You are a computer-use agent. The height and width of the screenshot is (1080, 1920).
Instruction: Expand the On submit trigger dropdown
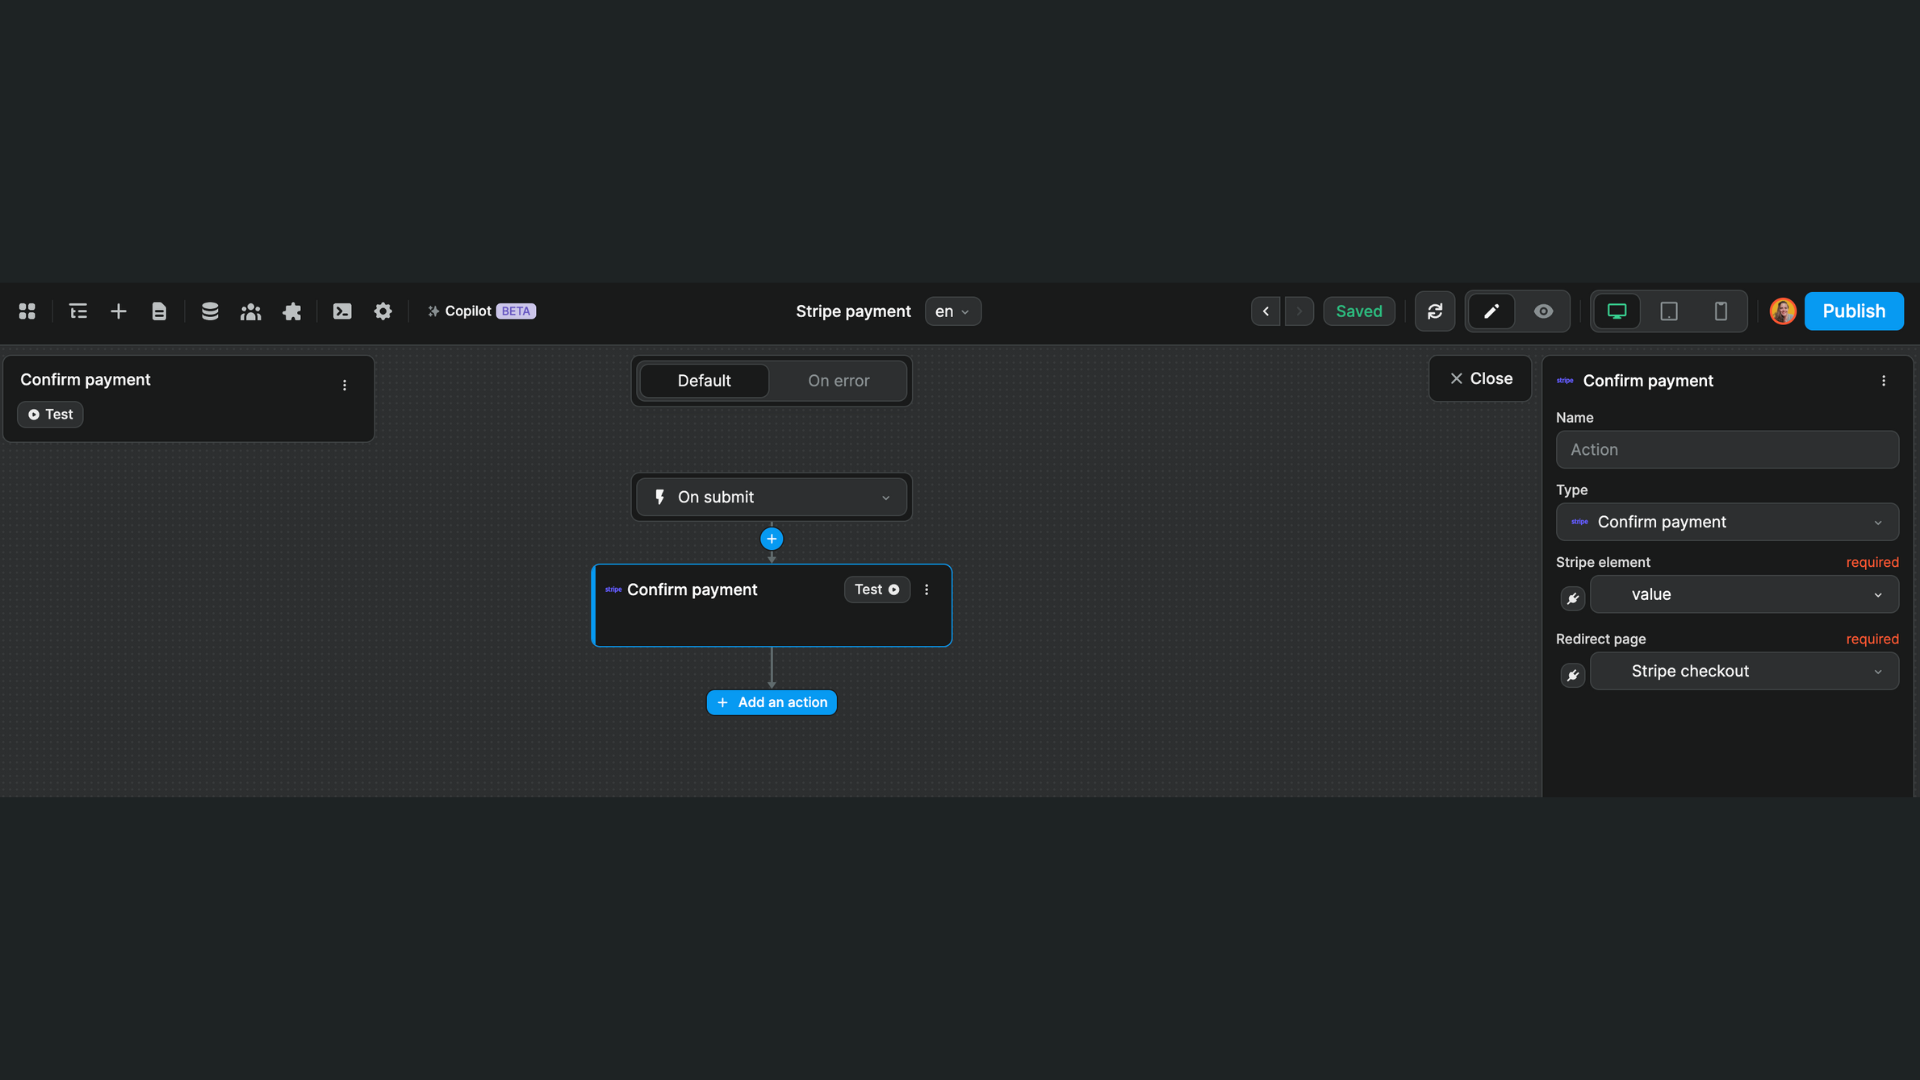886,497
